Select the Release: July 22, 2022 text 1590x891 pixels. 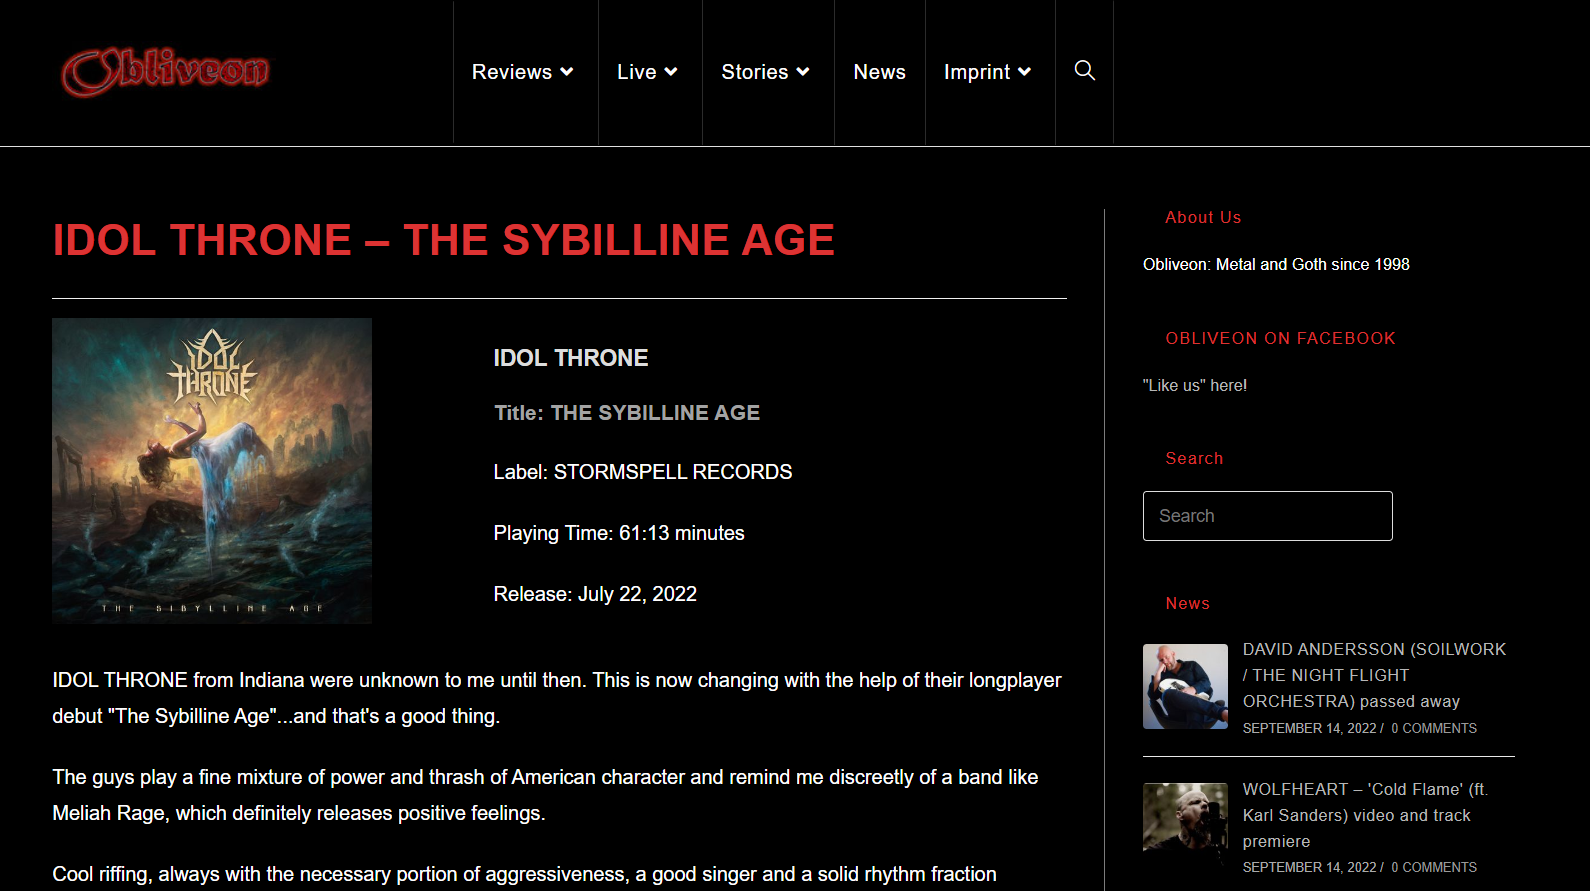[595, 594]
